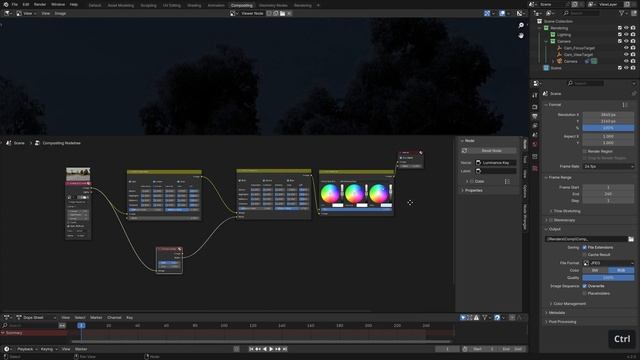Click the first color wheel in the color balance node
The height and width of the screenshot is (360, 640).
pyautogui.click(x=330, y=193)
